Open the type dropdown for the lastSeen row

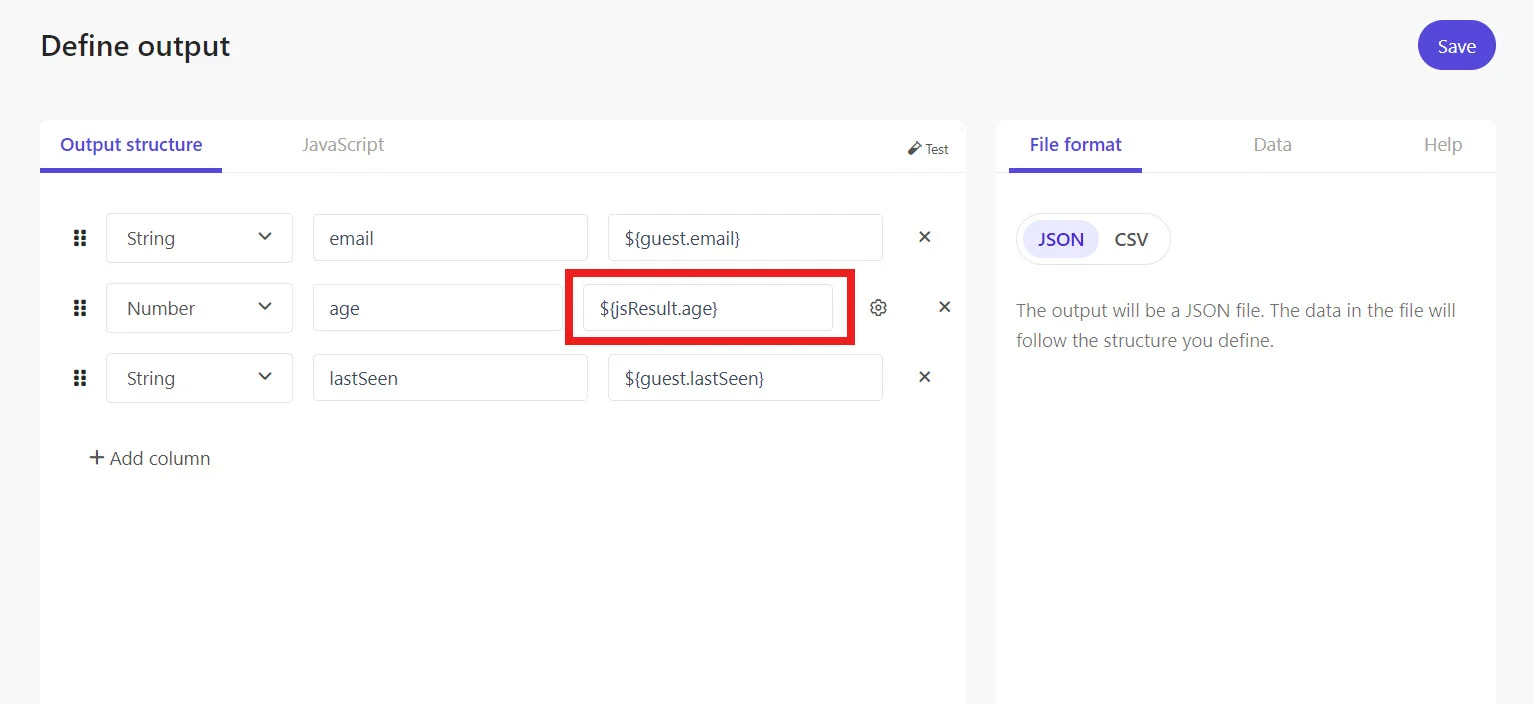click(199, 378)
